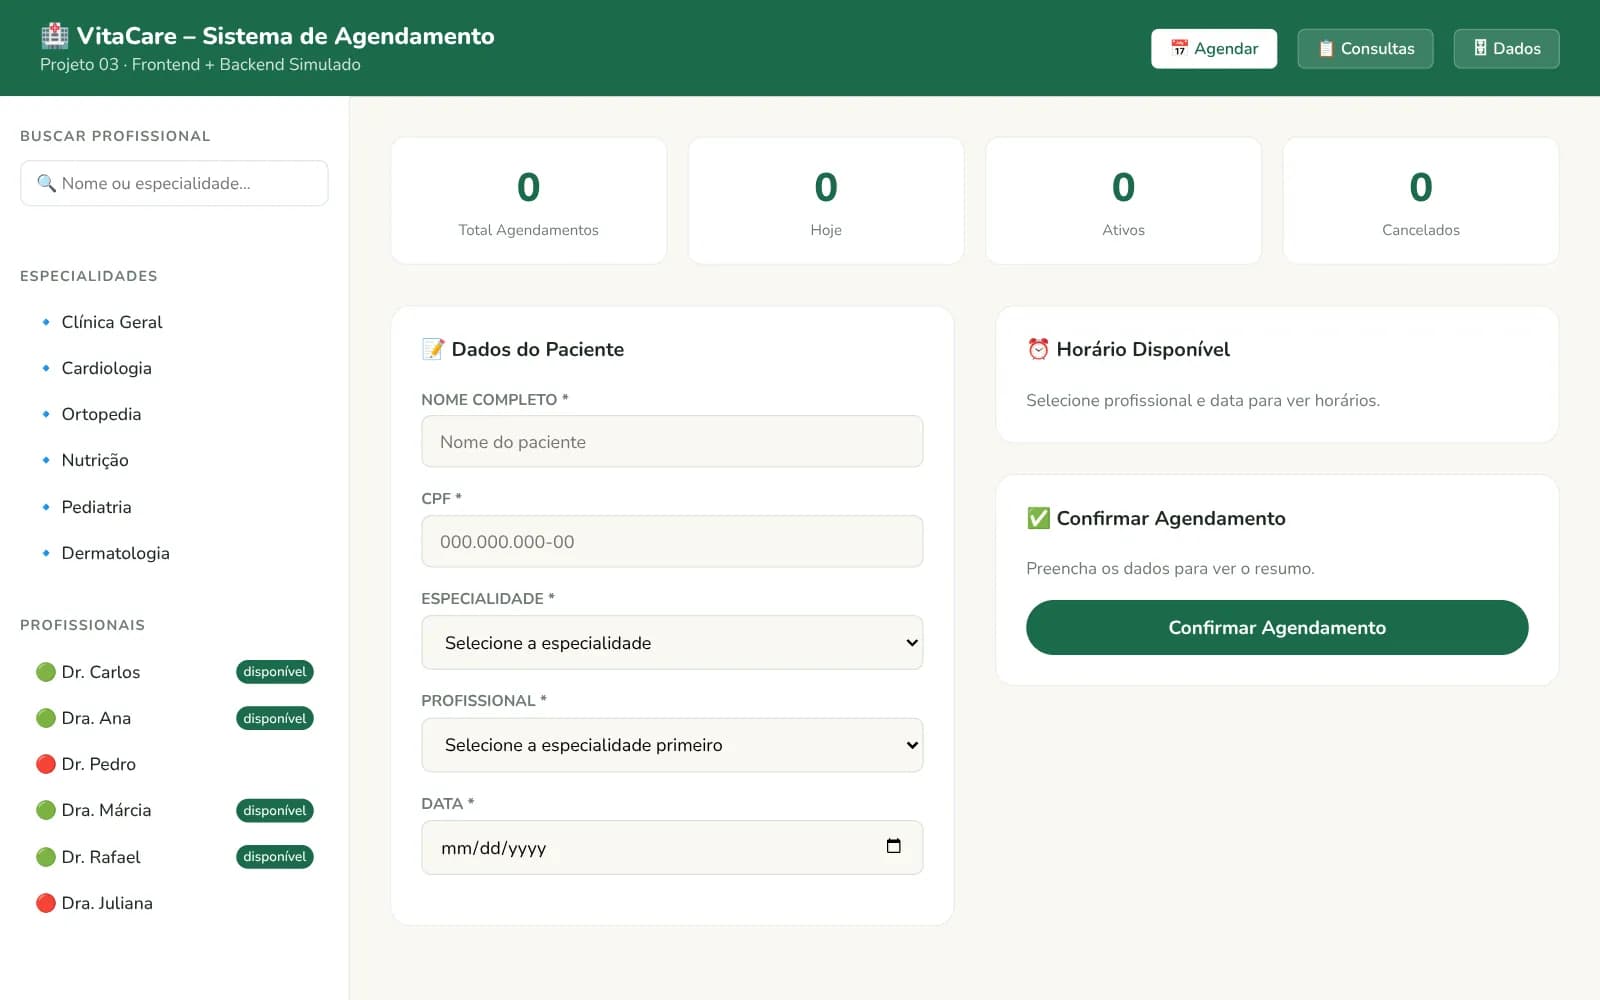The height and width of the screenshot is (1000, 1600).
Task: Click the hospital logo icon in header
Action: (54, 36)
